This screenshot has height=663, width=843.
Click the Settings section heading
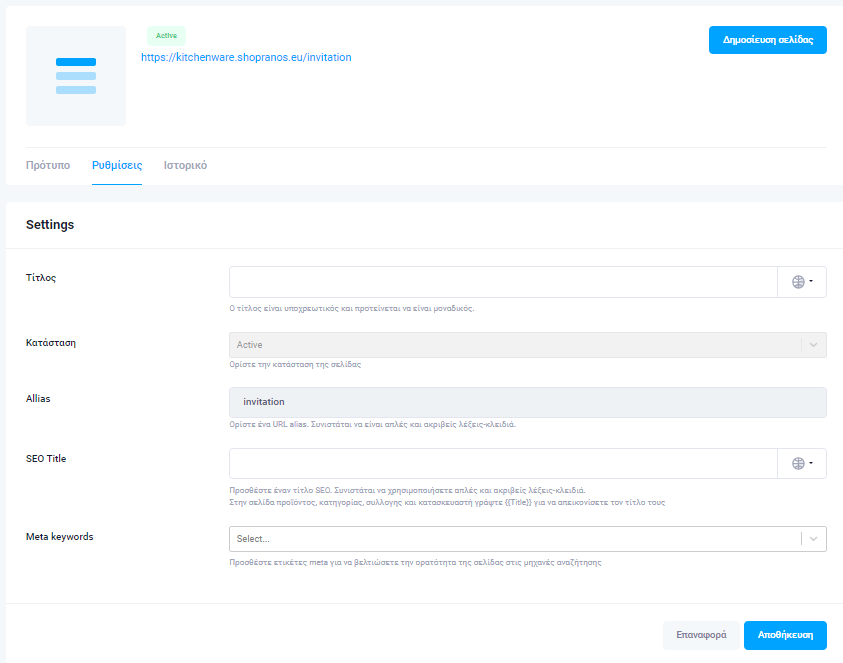50,225
